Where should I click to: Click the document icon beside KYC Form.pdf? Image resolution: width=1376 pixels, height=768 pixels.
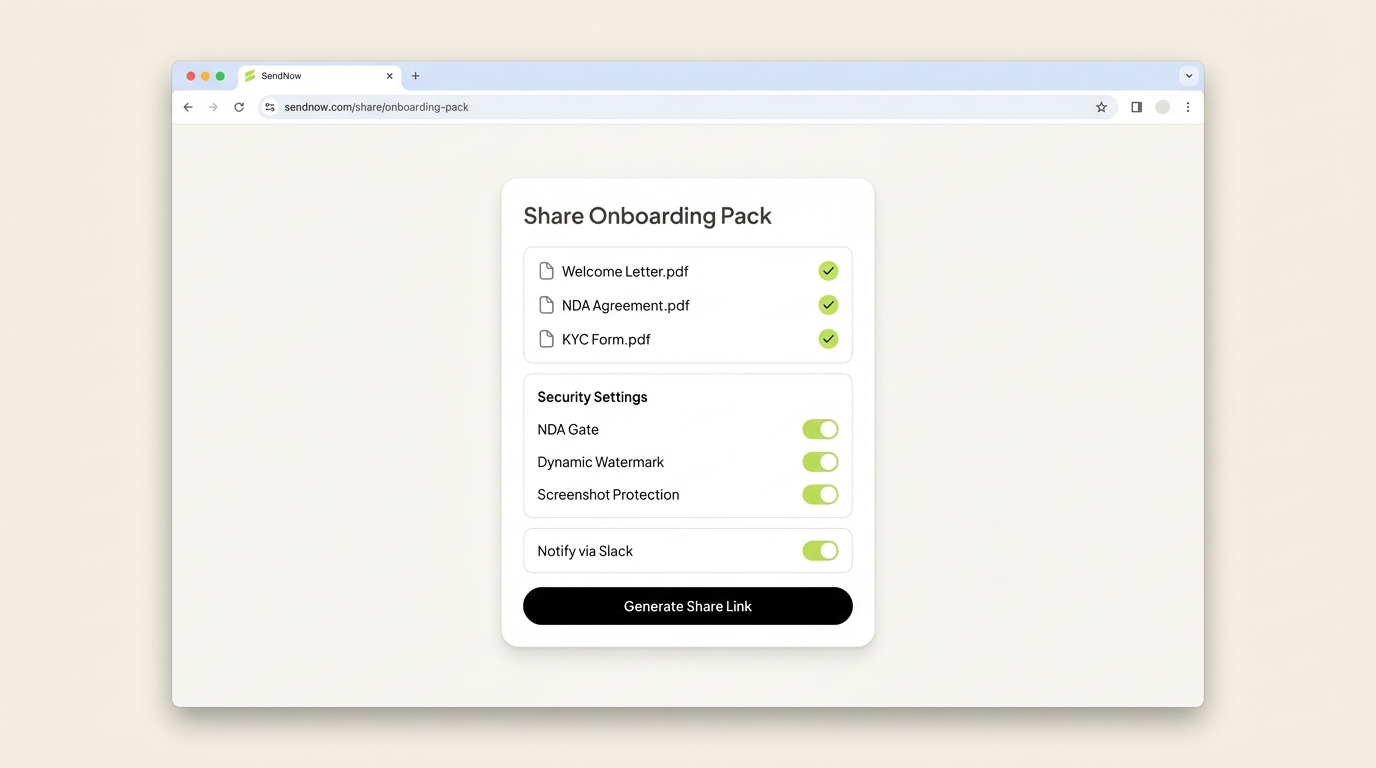[546, 338]
